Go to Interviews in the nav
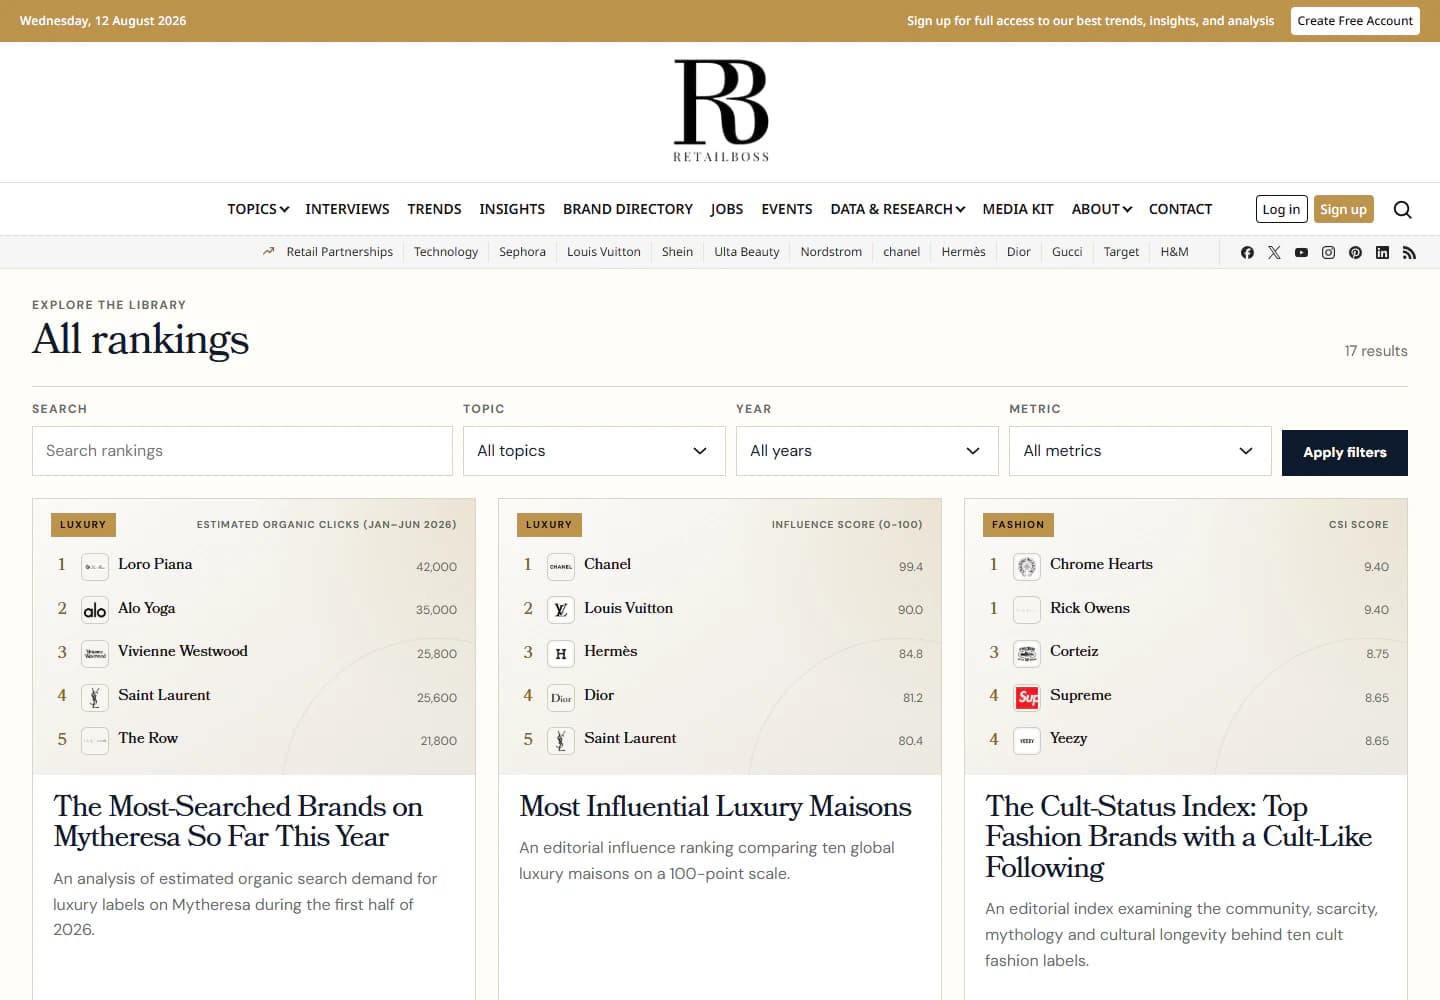This screenshot has height=1000, width=1440. pos(347,209)
